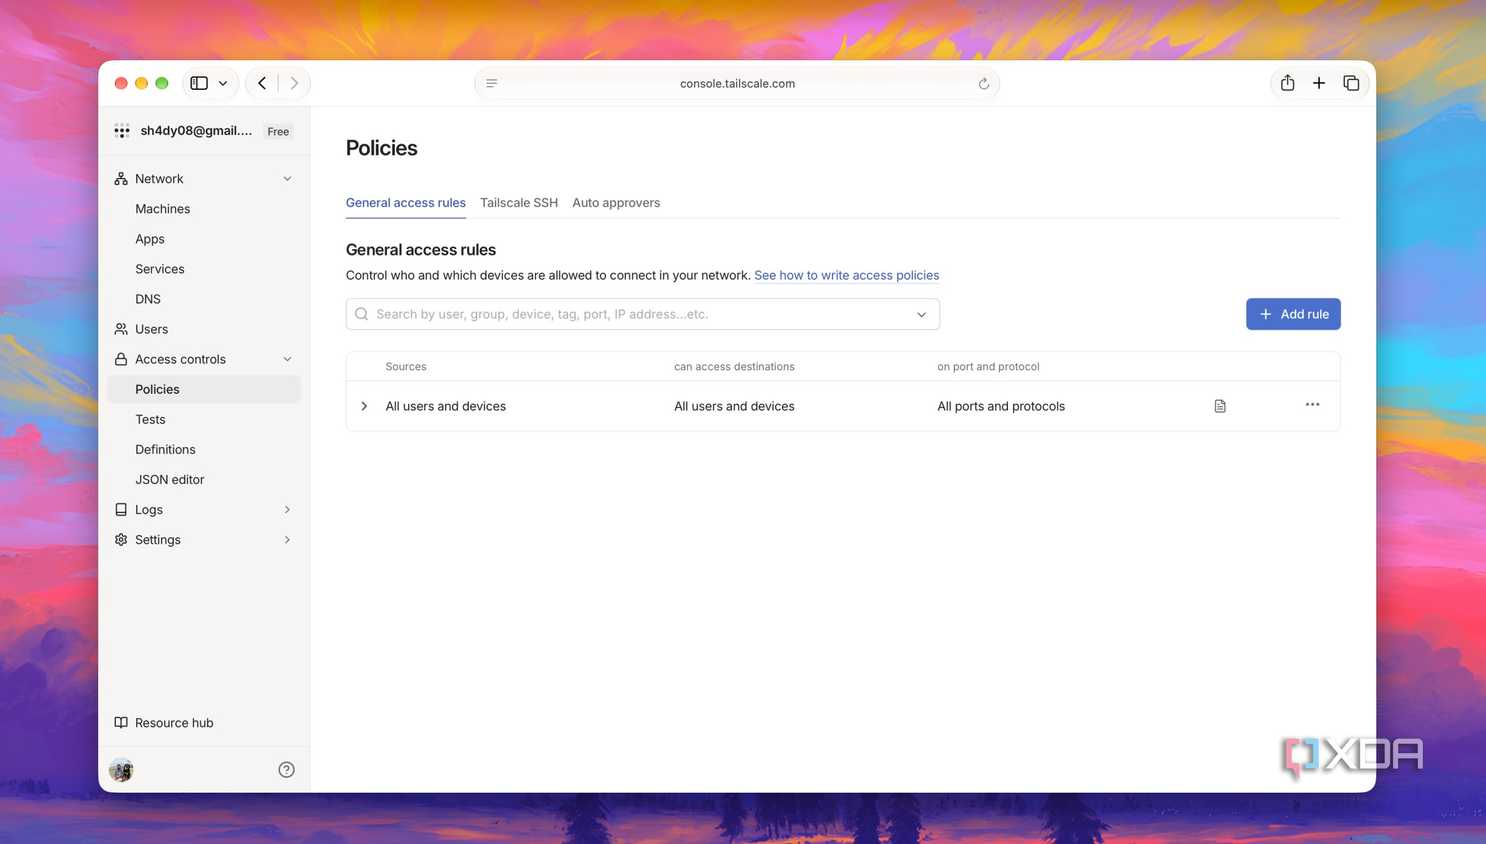Open a new tab with plus icon
The width and height of the screenshot is (1486, 844).
pyautogui.click(x=1319, y=83)
